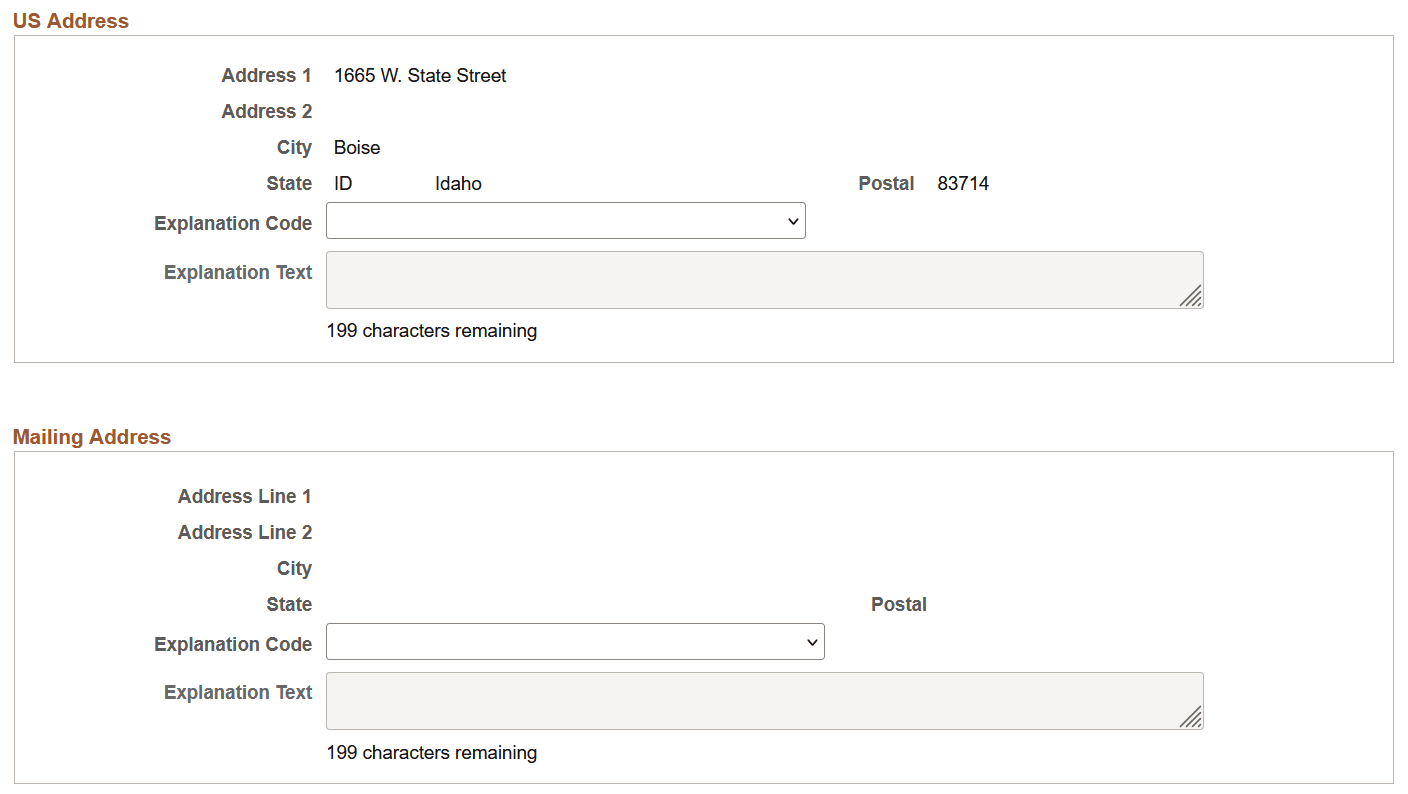Viewport: 1408px width, 794px height.
Task: Click the Address Line 1 label
Action: (244, 496)
